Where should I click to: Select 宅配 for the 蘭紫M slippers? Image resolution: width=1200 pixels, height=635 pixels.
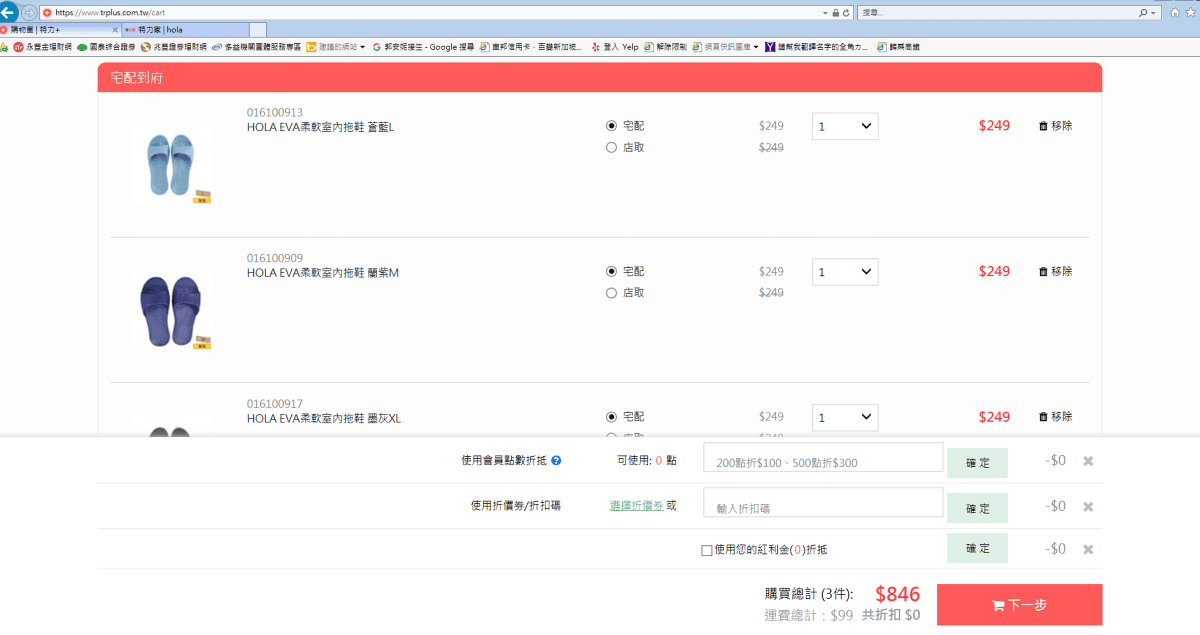coord(611,271)
